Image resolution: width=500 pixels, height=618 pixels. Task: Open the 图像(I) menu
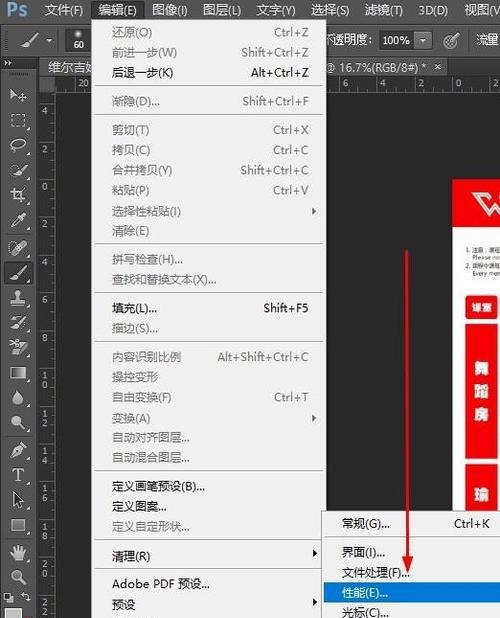[x=170, y=9]
